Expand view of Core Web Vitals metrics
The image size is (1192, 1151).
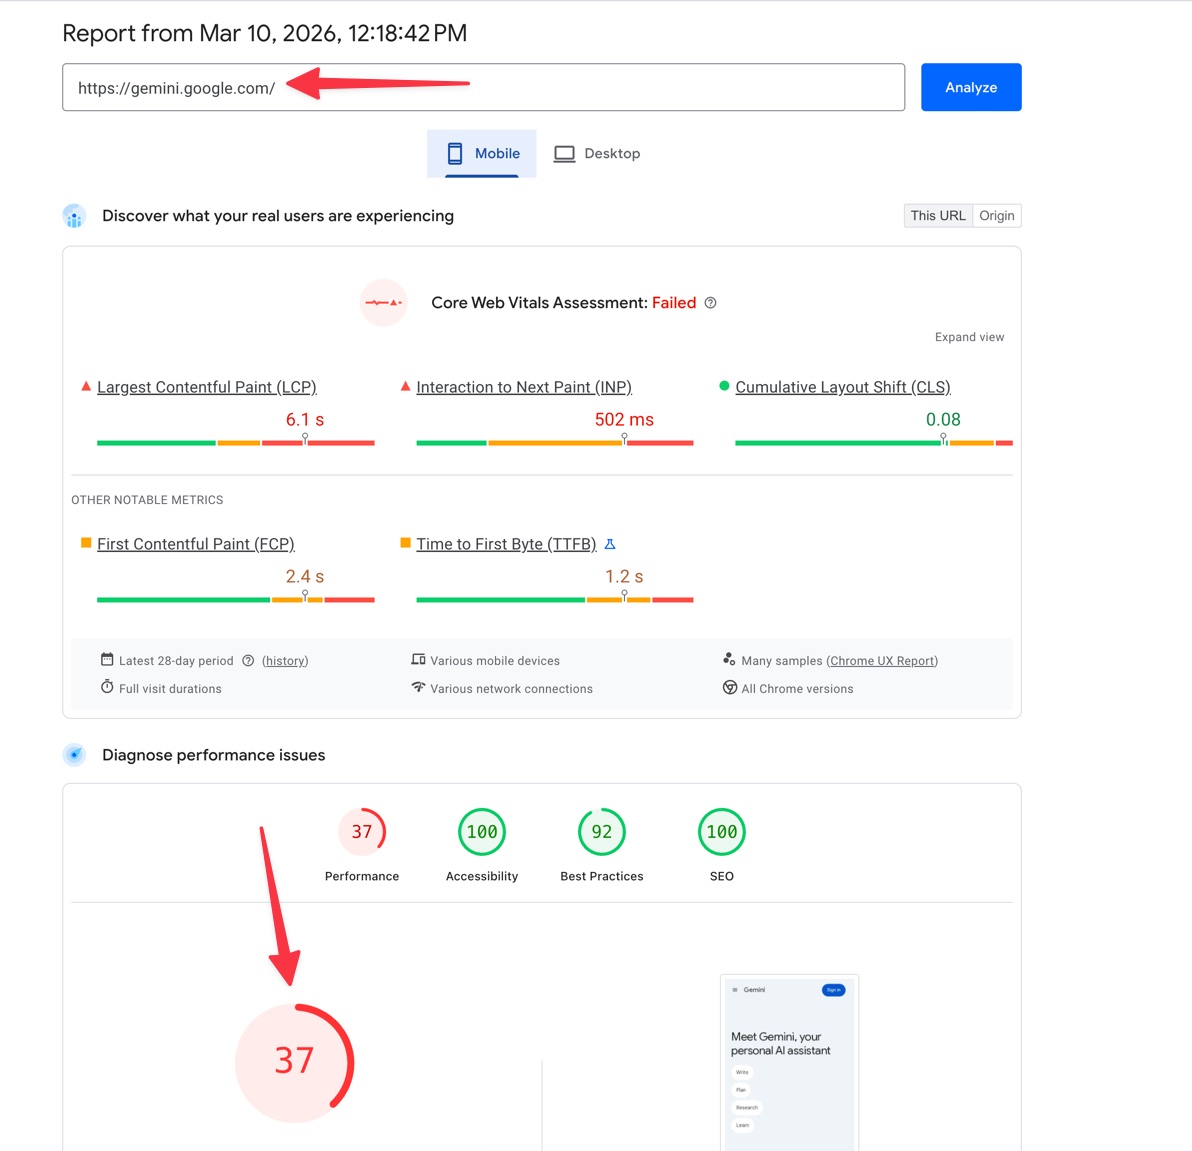[969, 337]
